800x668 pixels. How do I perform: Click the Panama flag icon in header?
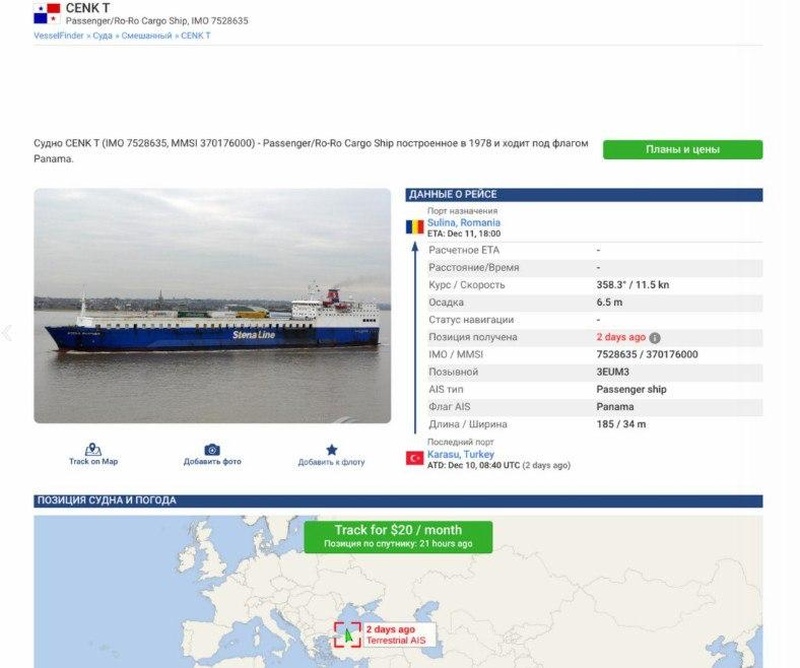coord(47,14)
